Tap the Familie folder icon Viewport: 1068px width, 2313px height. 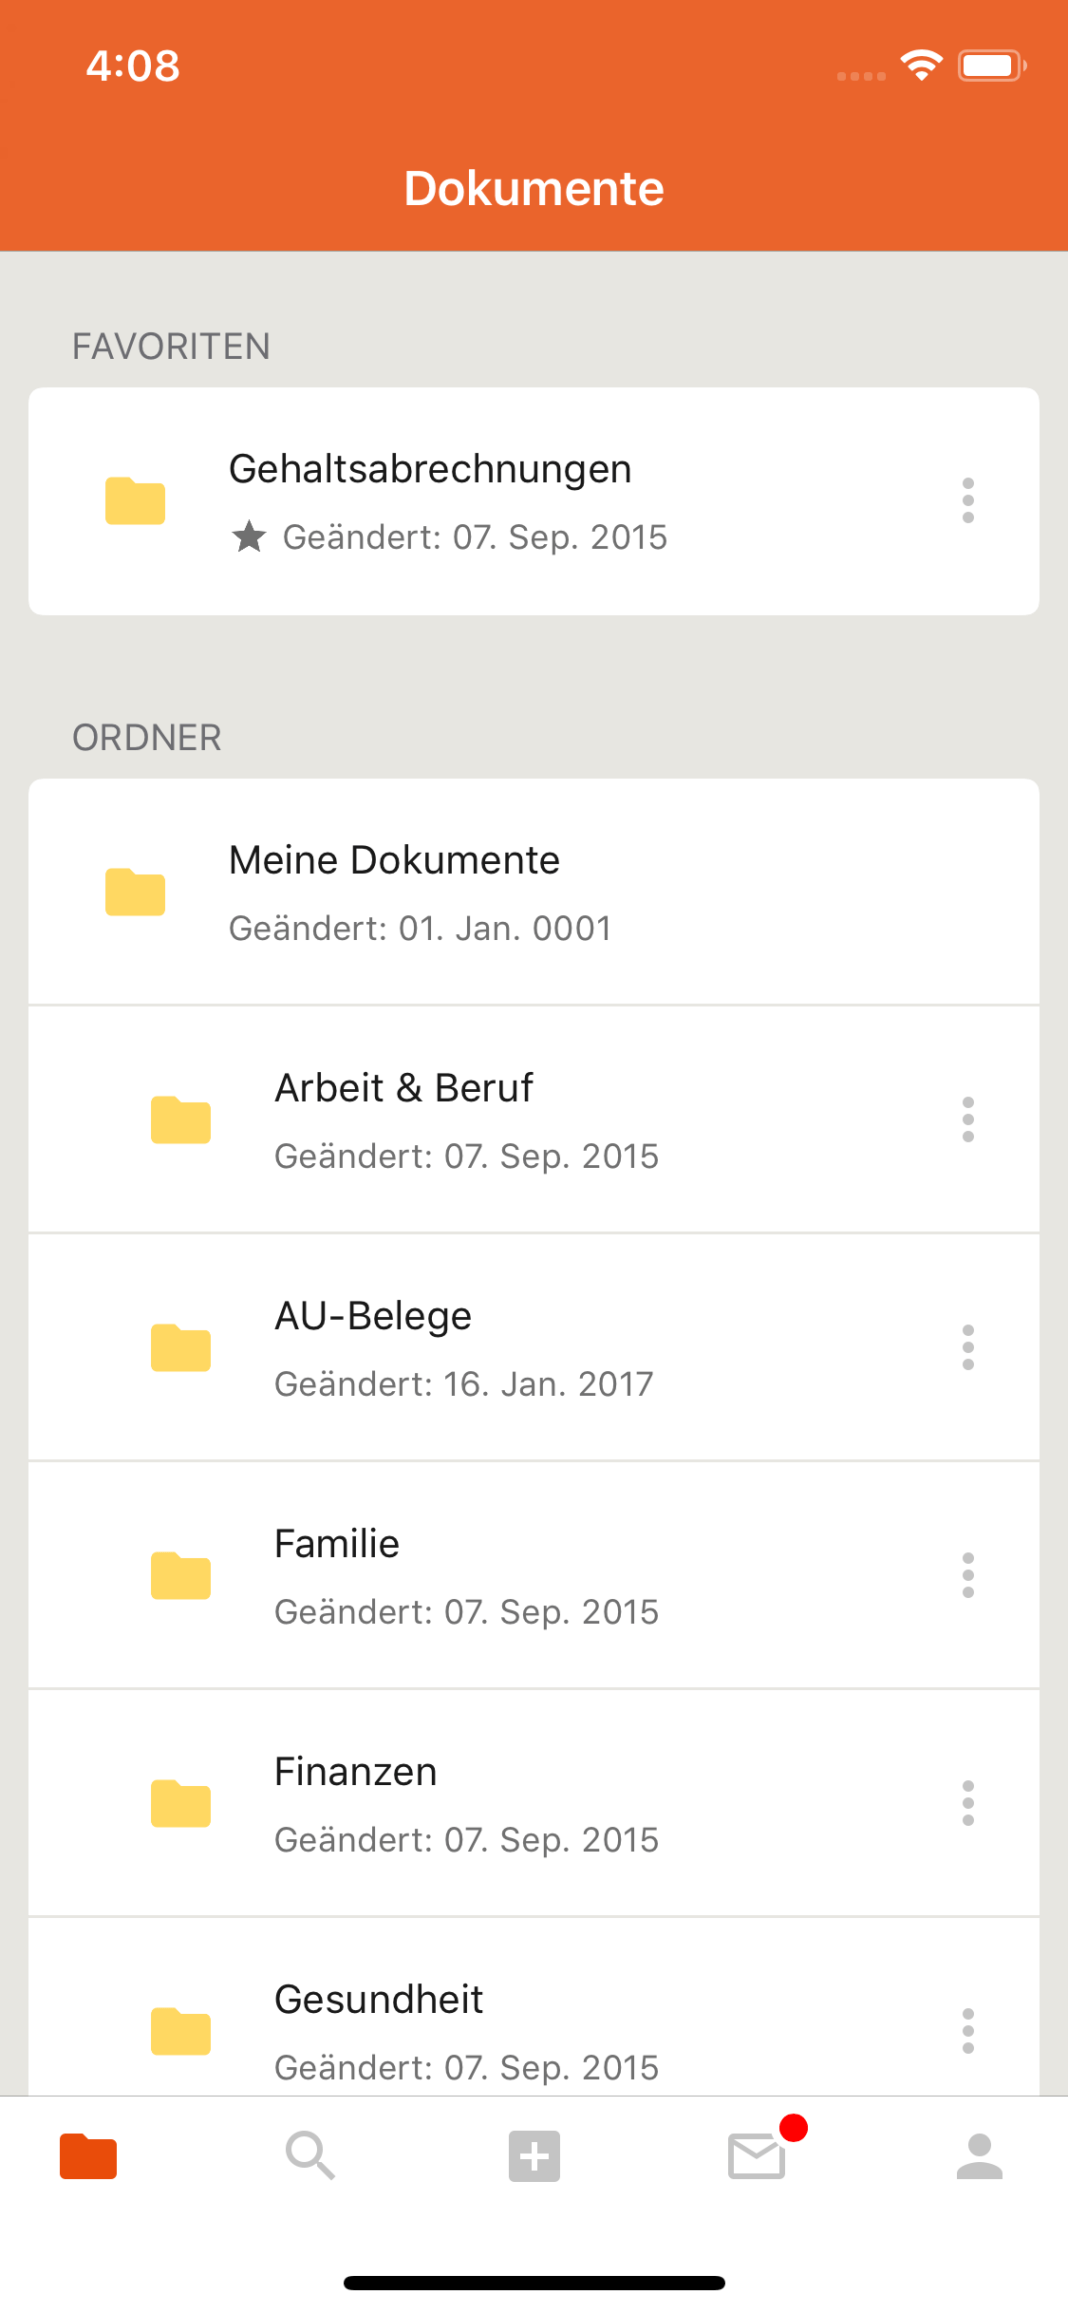[181, 1576]
